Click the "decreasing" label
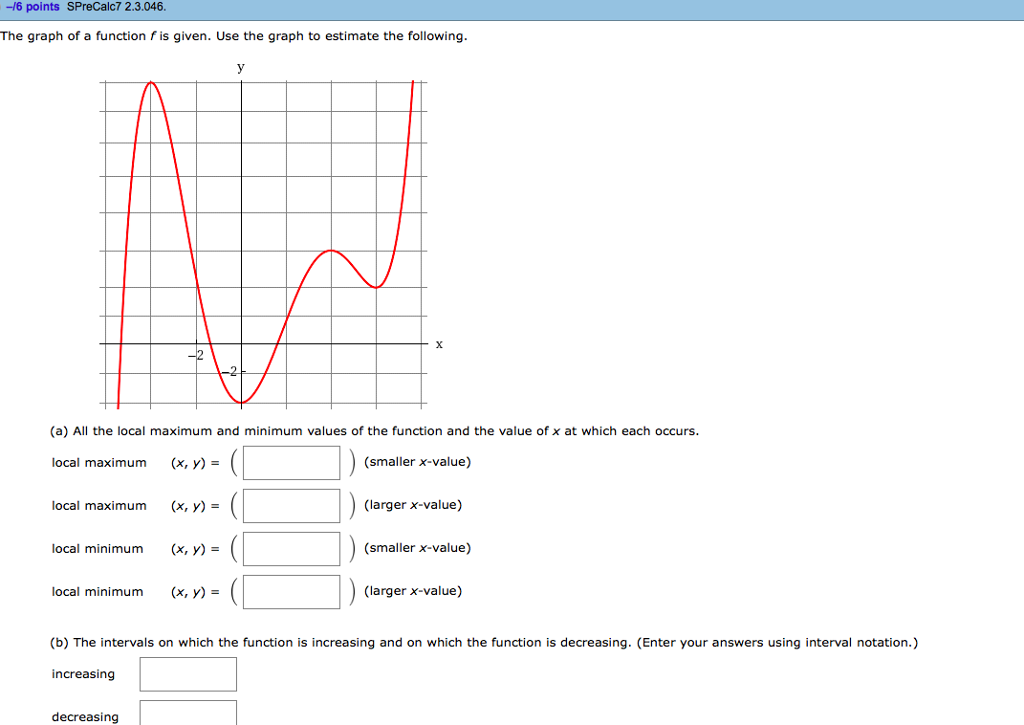Screen dimensions: 1024x725 [x=85, y=717]
